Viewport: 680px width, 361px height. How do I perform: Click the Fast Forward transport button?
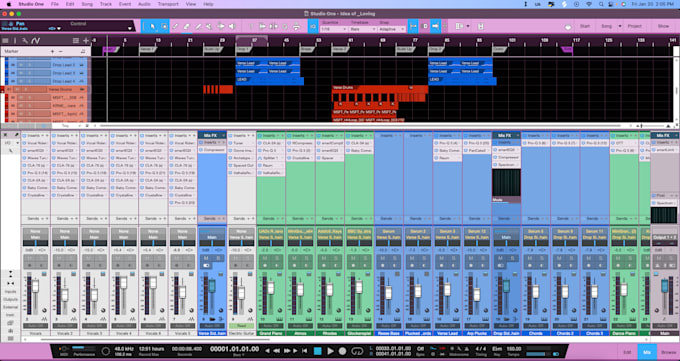(286, 351)
